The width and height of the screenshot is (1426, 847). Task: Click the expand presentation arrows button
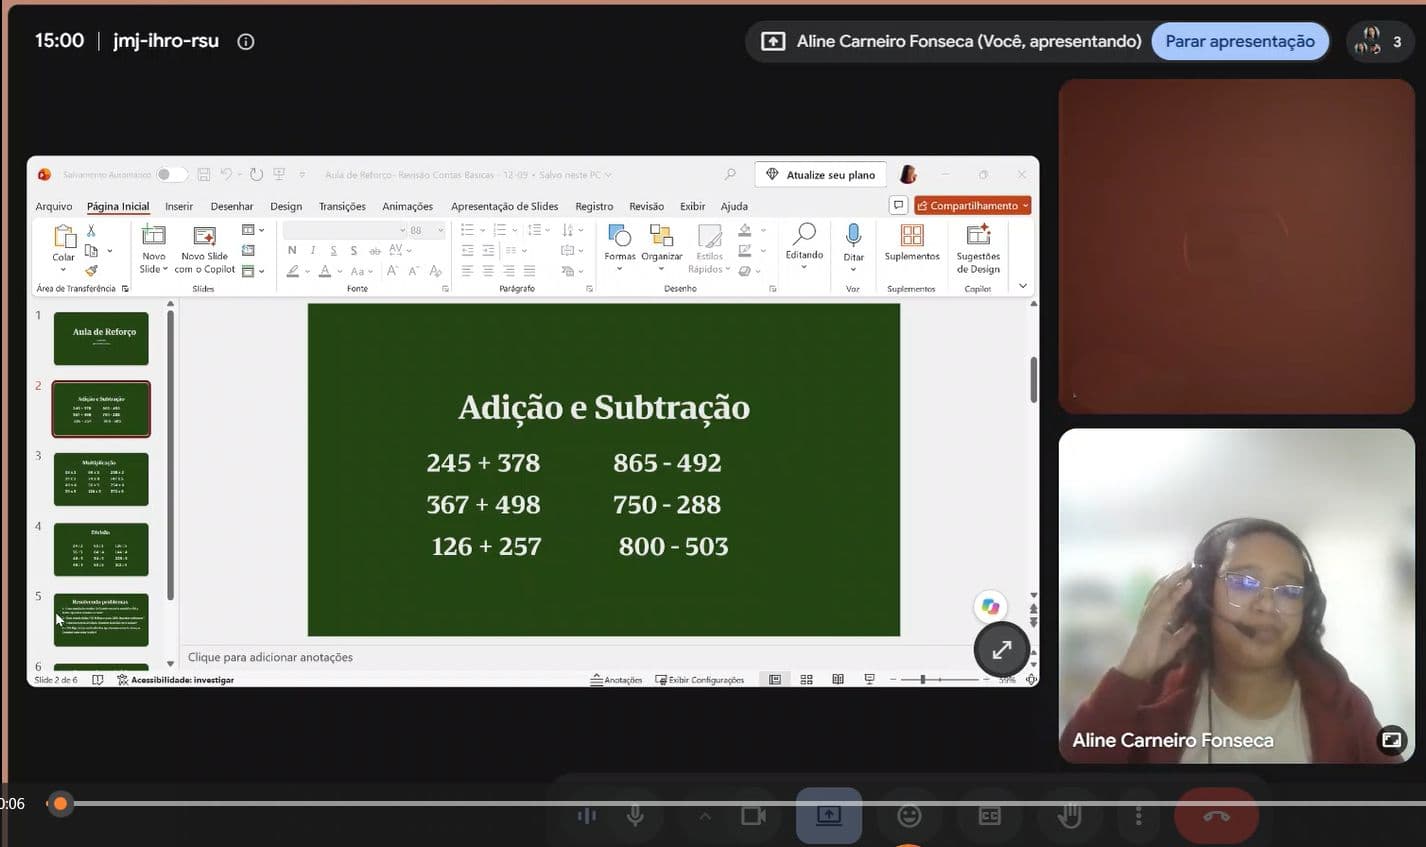pyautogui.click(x=1001, y=650)
